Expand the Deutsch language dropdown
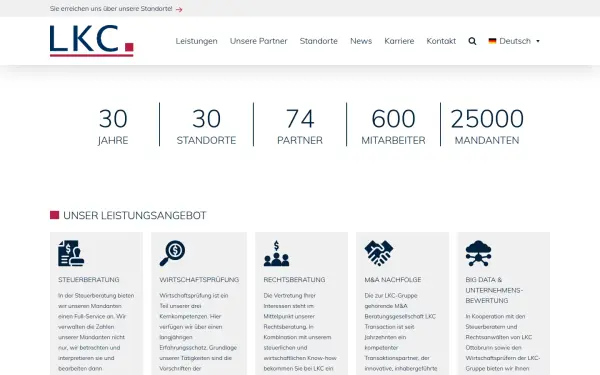The image size is (600, 375). coord(514,41)
